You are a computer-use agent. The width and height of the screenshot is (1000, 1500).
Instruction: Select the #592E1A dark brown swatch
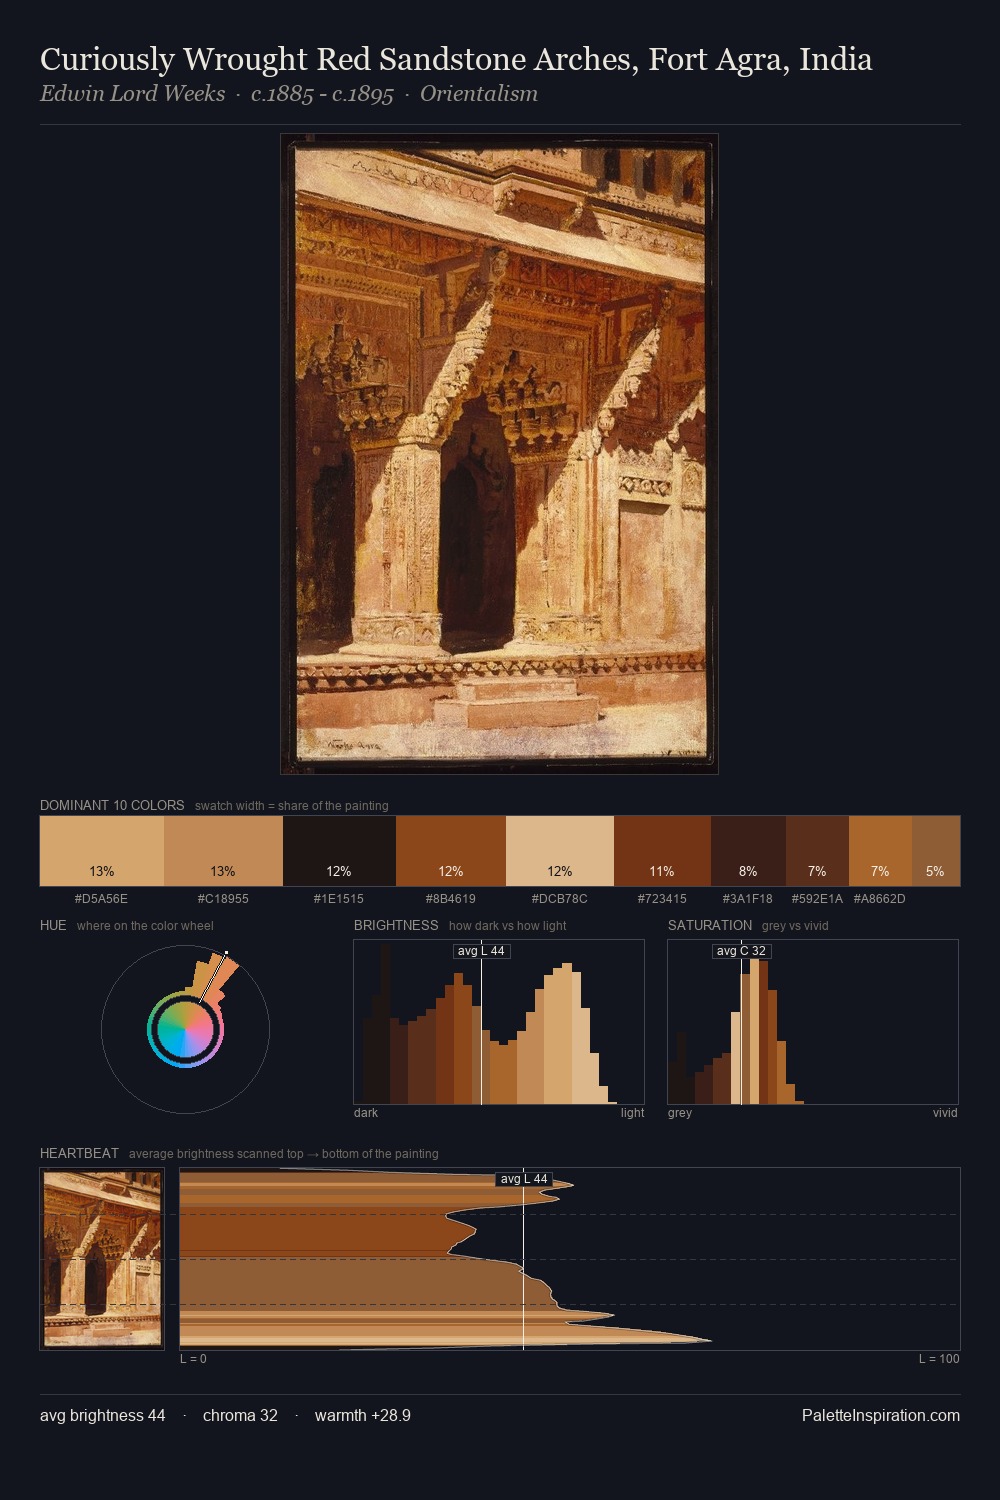coord(817,851)
